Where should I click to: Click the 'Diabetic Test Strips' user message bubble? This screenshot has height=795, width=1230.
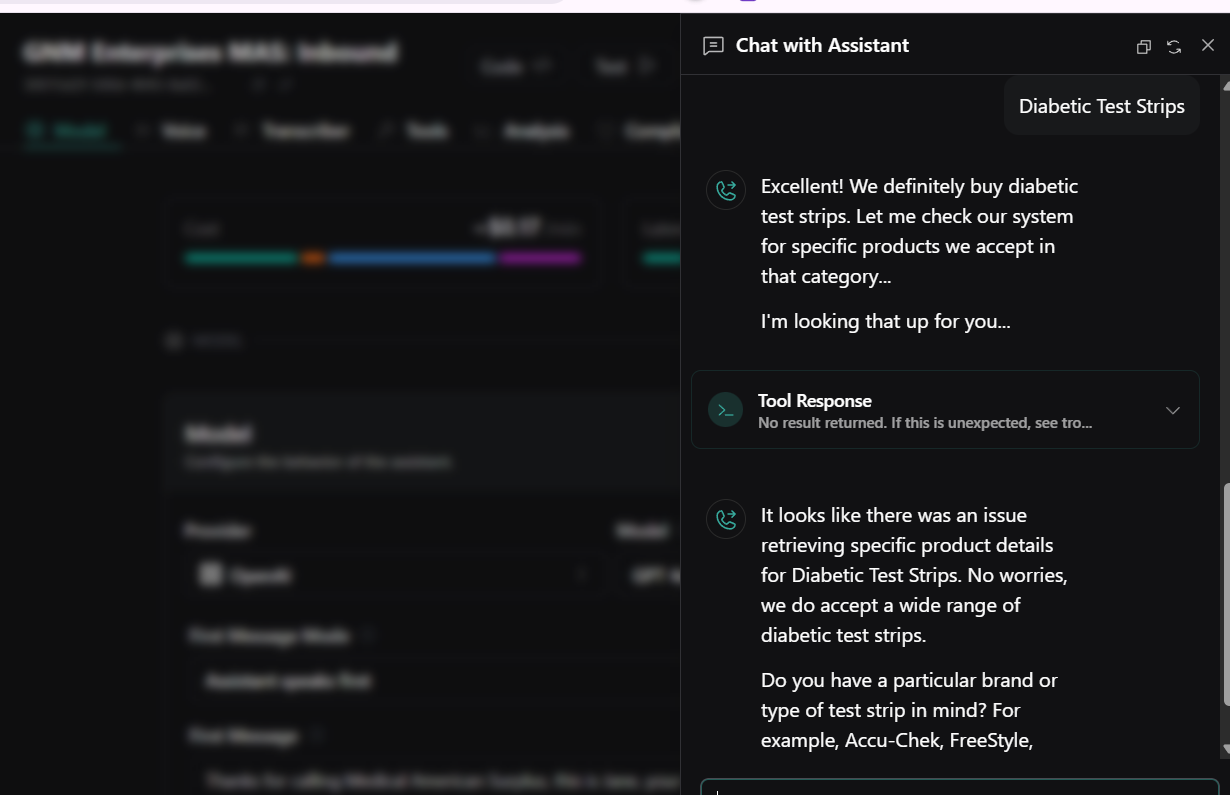point(1101,106)
